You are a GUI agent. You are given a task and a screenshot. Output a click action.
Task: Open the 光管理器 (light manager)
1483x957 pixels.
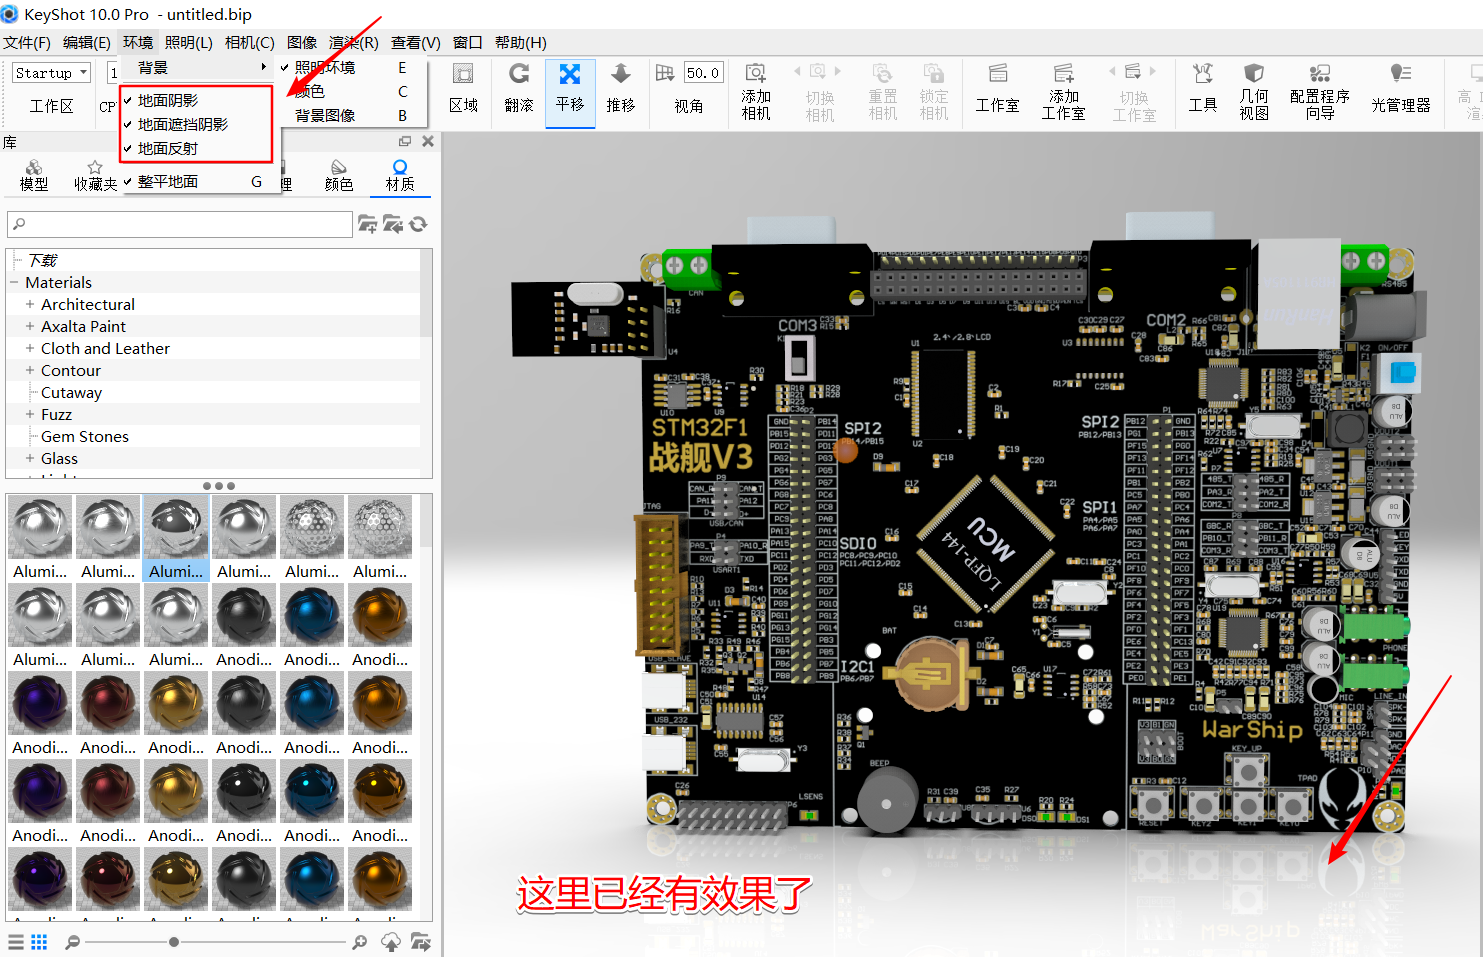[1400, 88]
